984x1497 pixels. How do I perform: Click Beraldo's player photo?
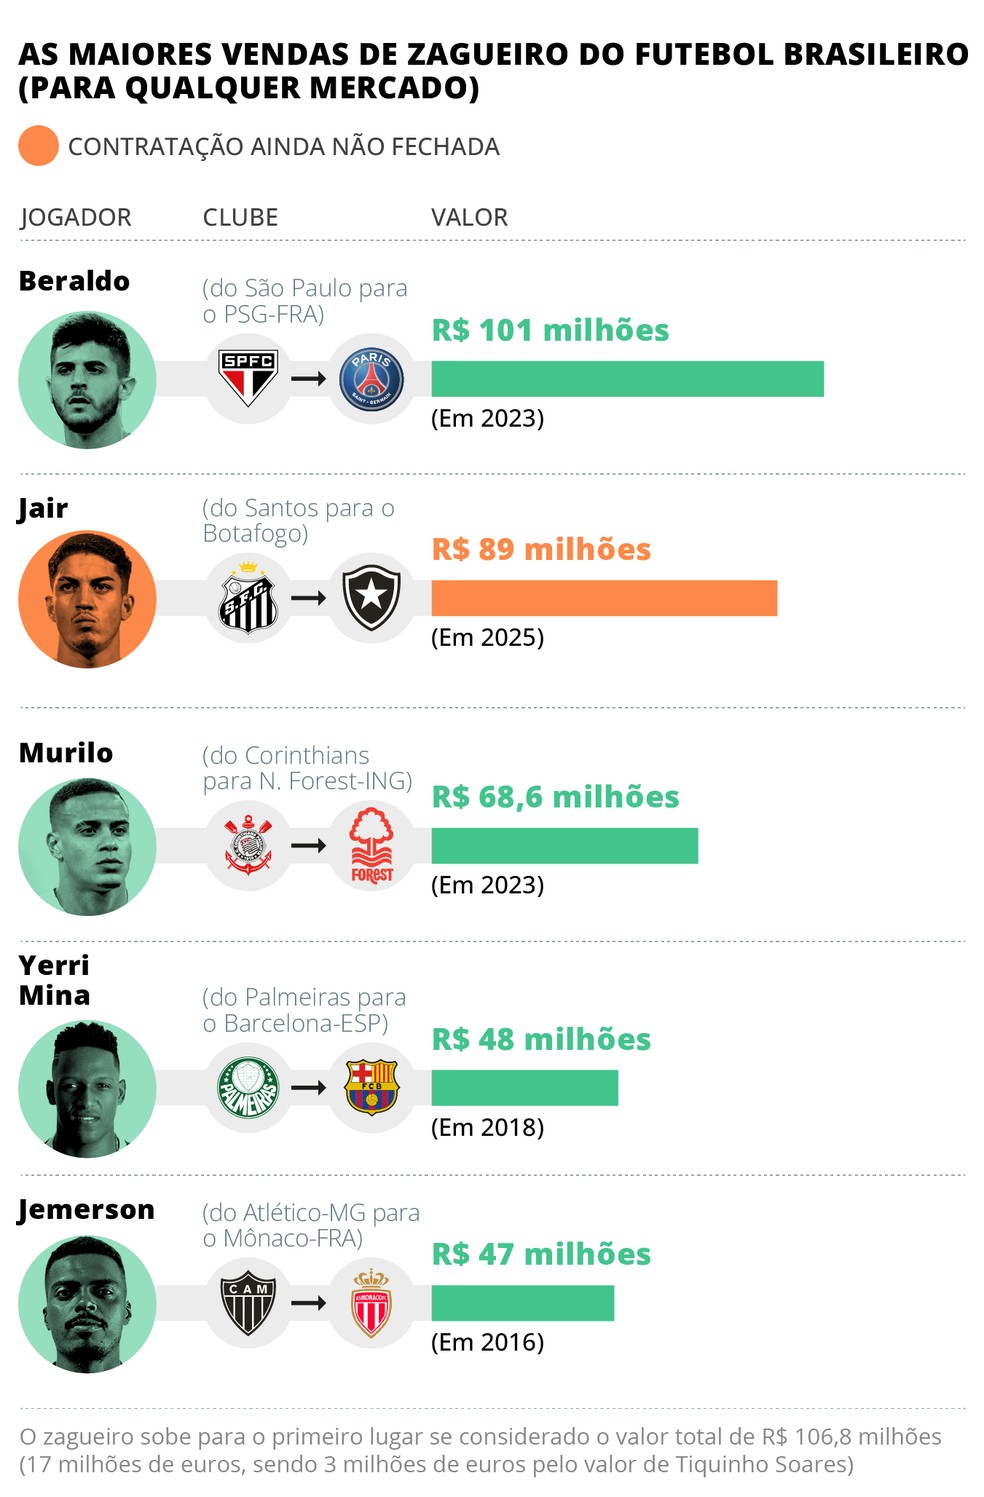88,380
